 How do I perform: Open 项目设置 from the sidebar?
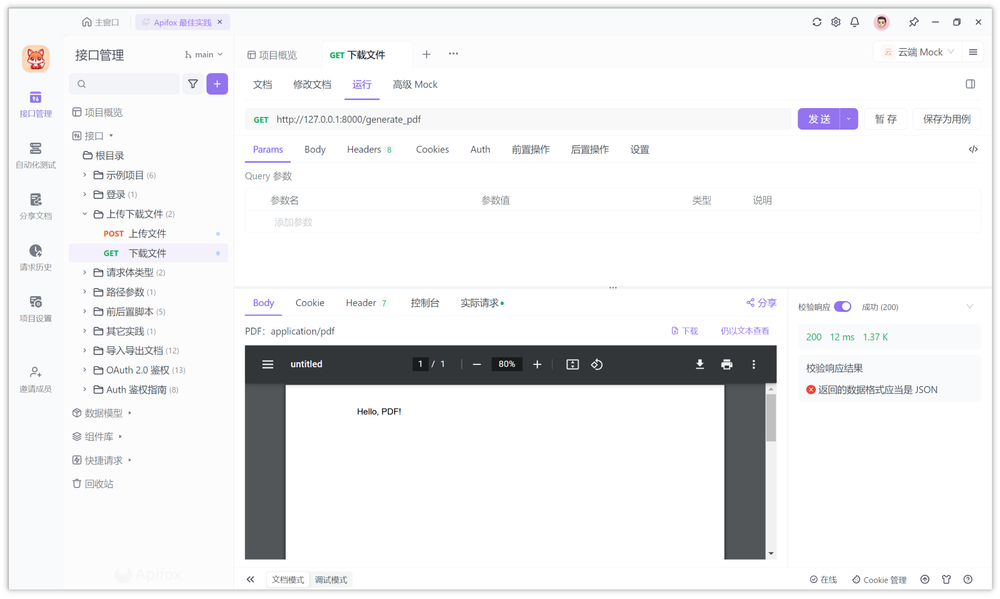[x=36, y=306]
